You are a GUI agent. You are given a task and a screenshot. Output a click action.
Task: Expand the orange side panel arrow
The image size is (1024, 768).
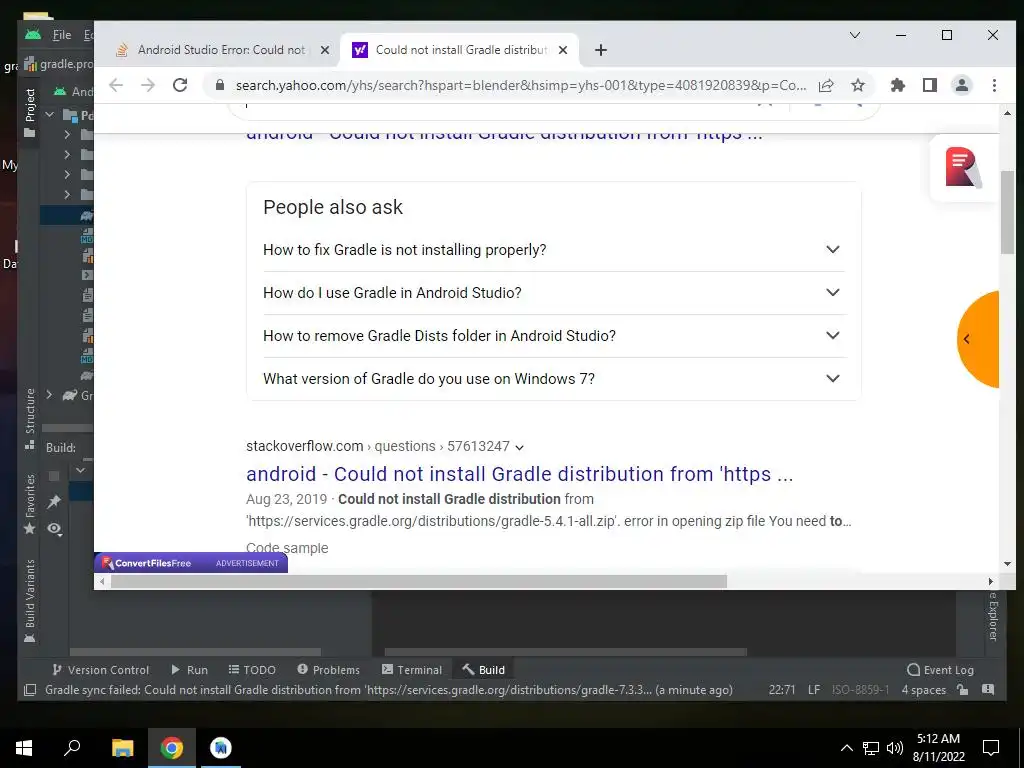tap(978, 339)
